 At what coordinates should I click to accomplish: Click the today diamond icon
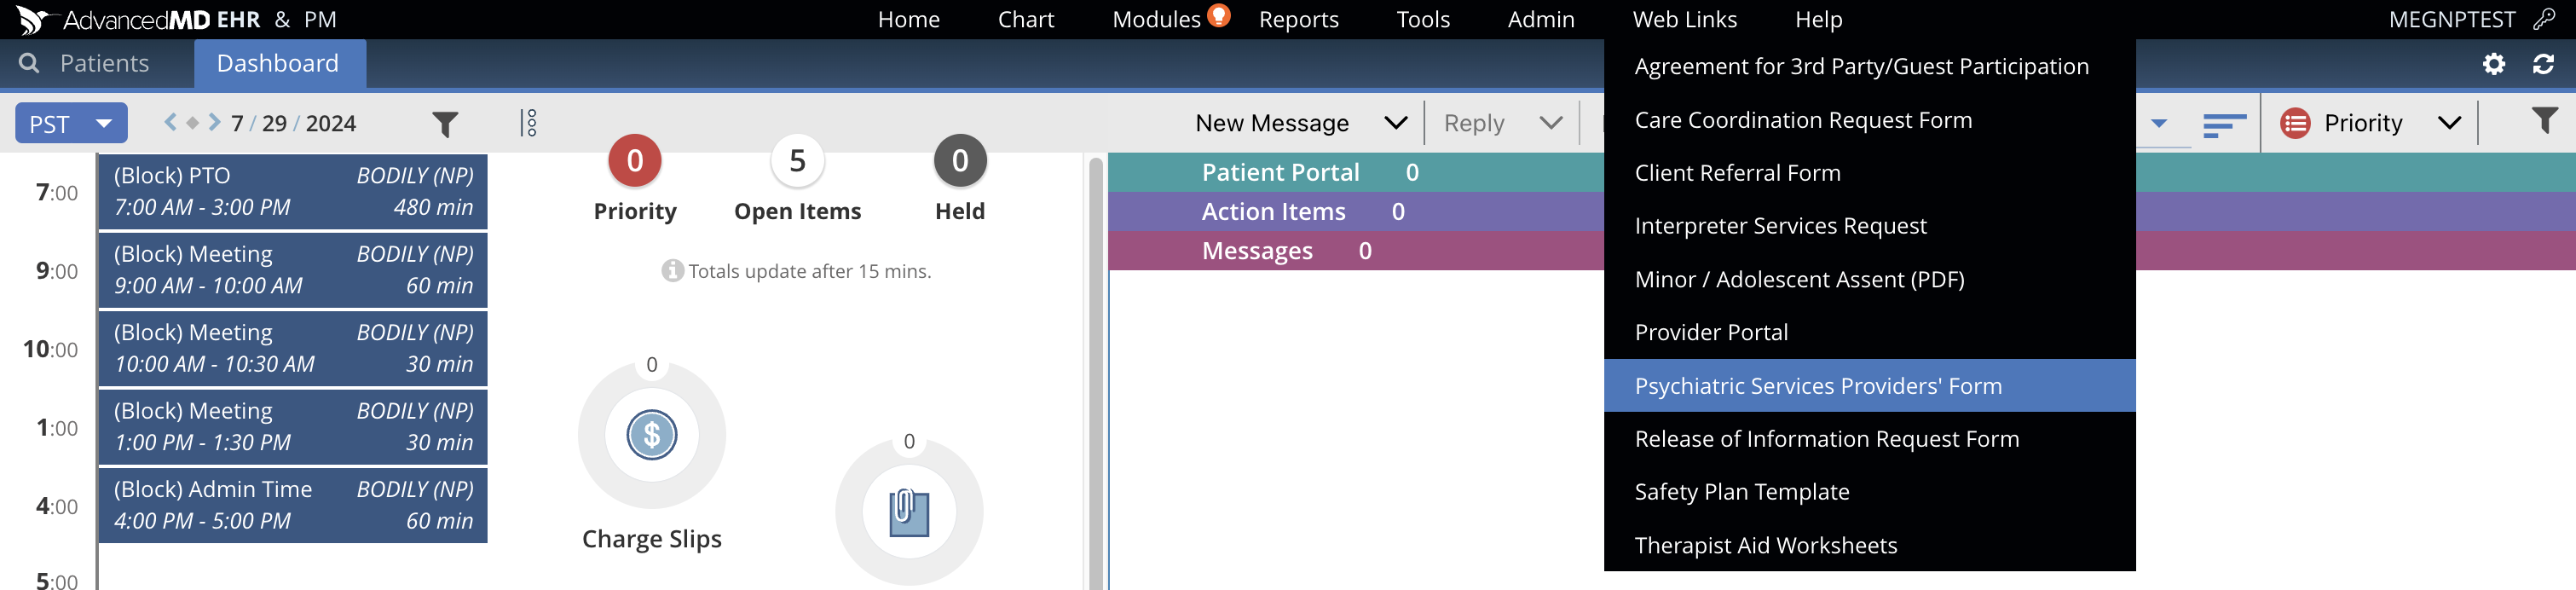pyautogui.click(x=193, y=122)
